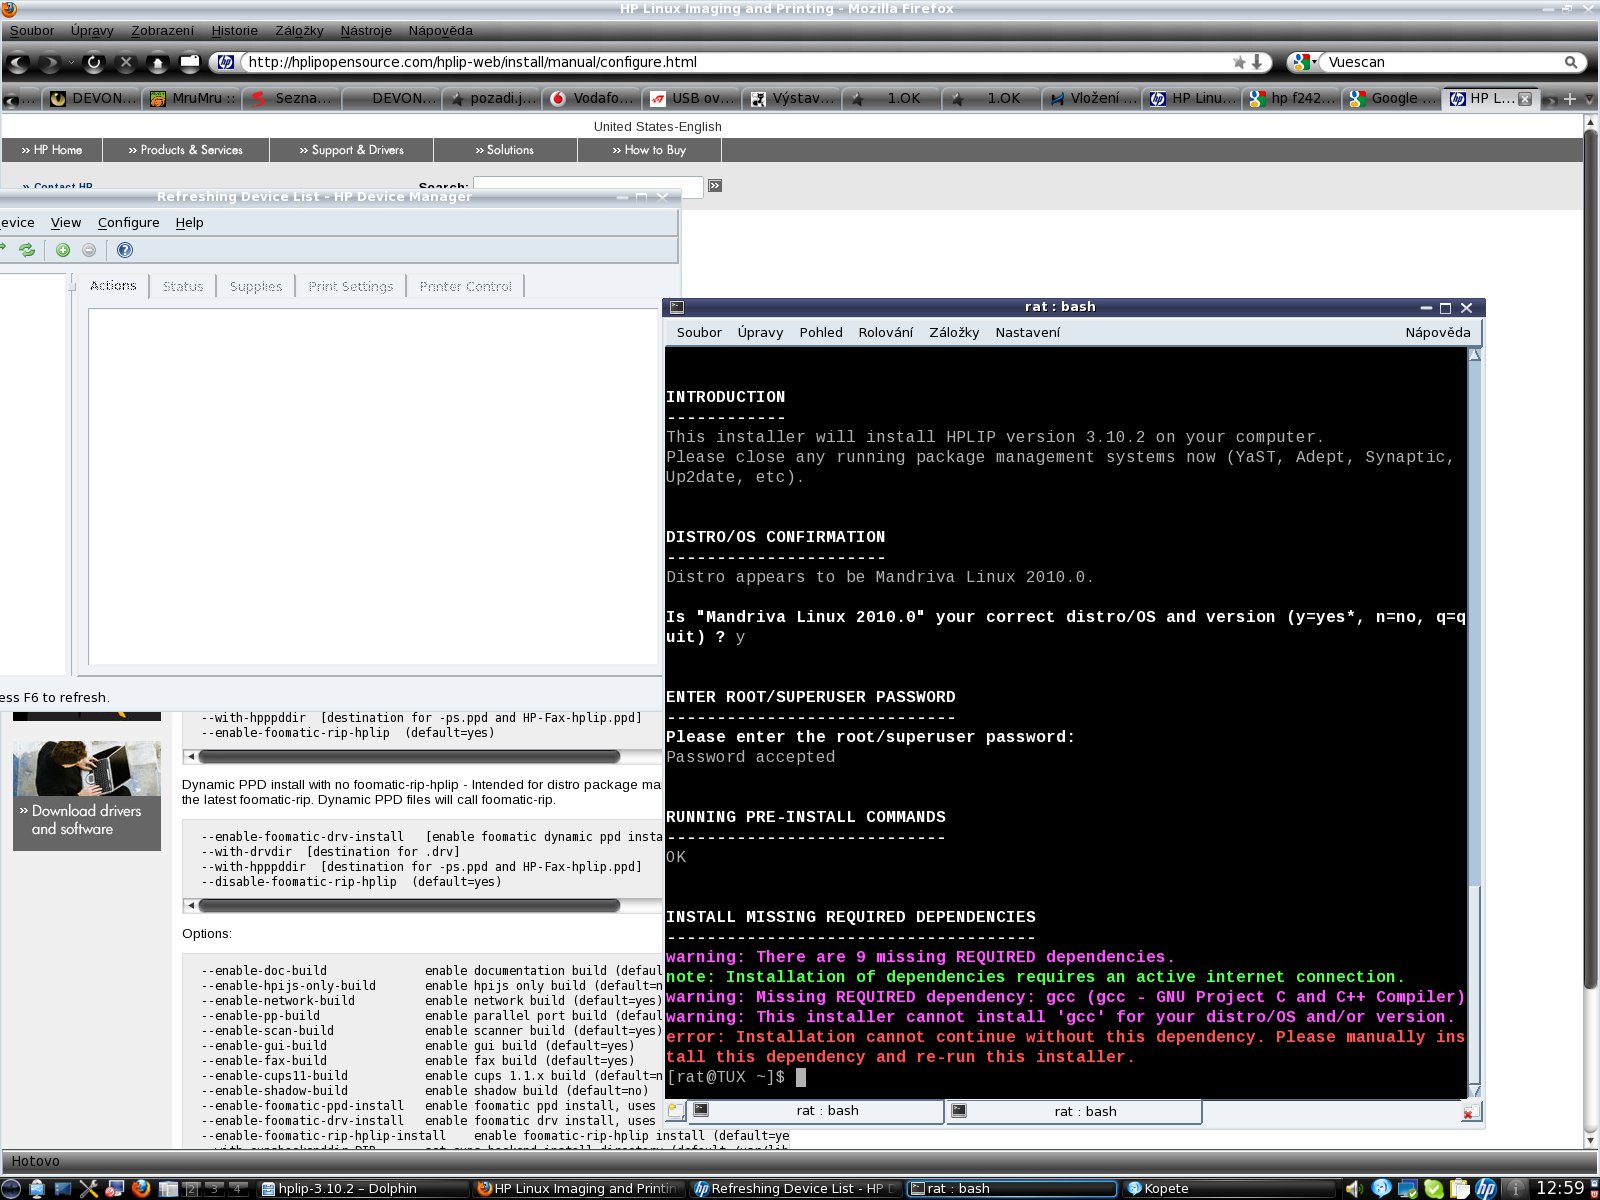Open Kopete taskbar entry
Viewport: 1600px width, 1200px height.
[1228, 1188]
